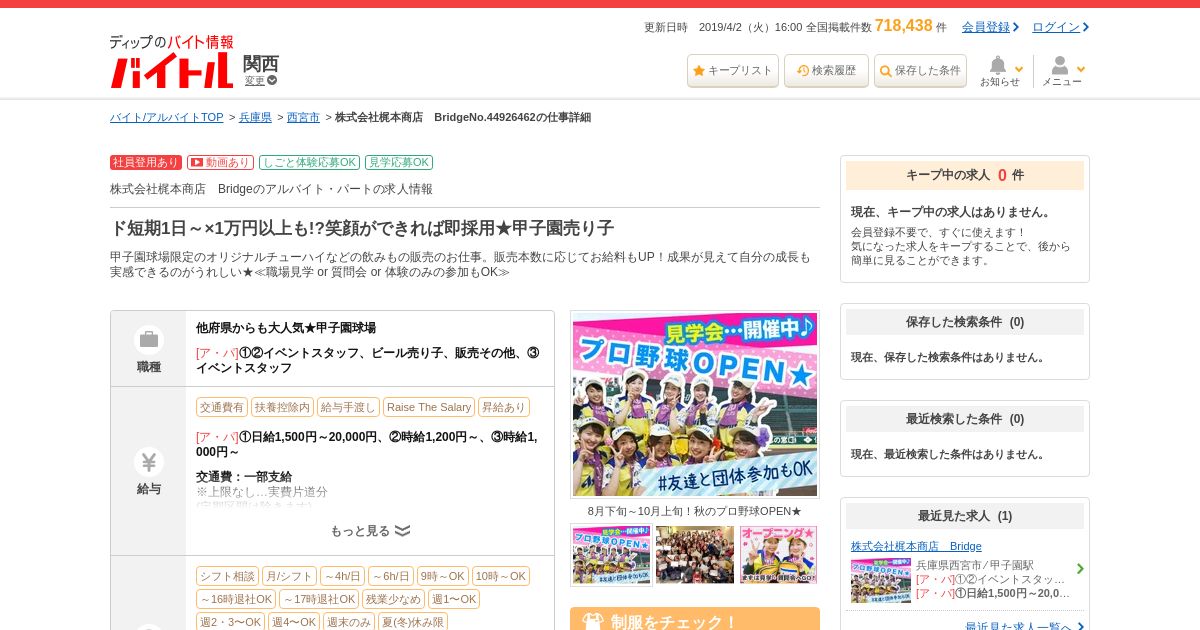Open the お知らせ bell notifications

[1000, 71]
